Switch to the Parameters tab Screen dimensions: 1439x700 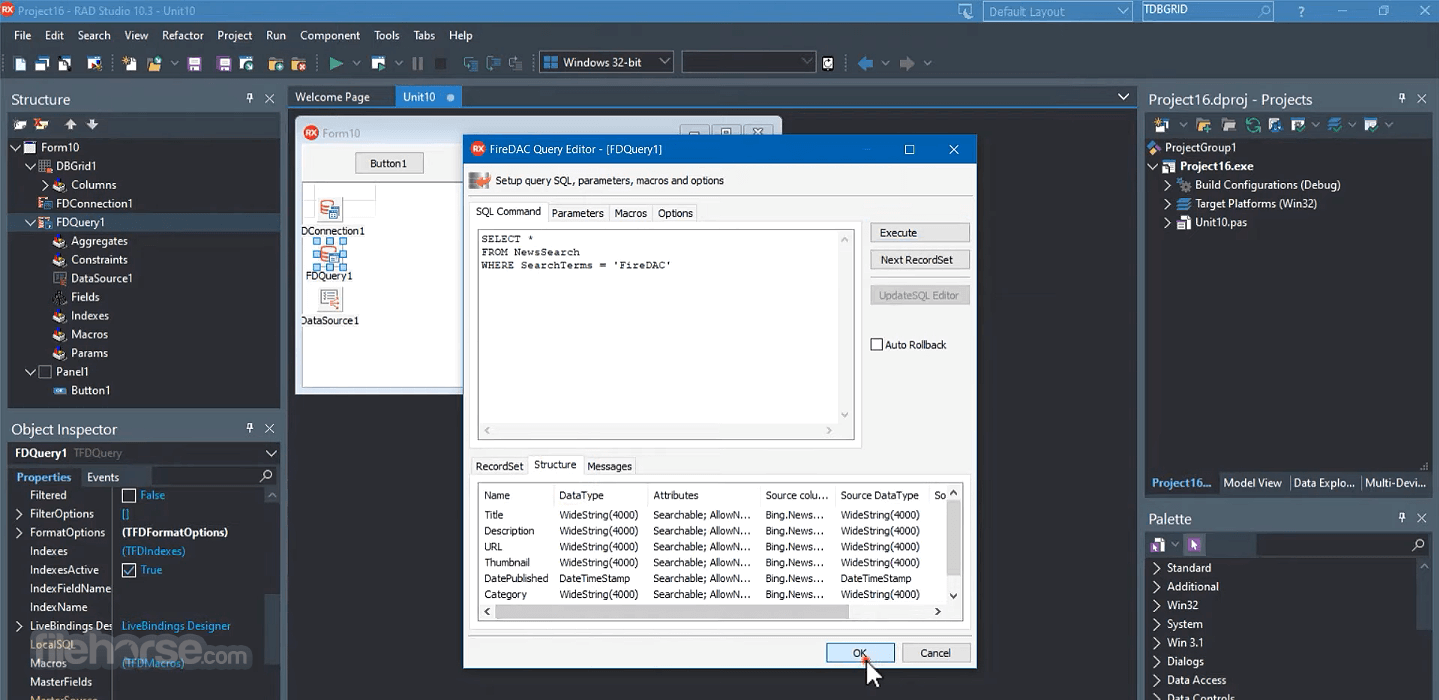(x=578, y=213)
